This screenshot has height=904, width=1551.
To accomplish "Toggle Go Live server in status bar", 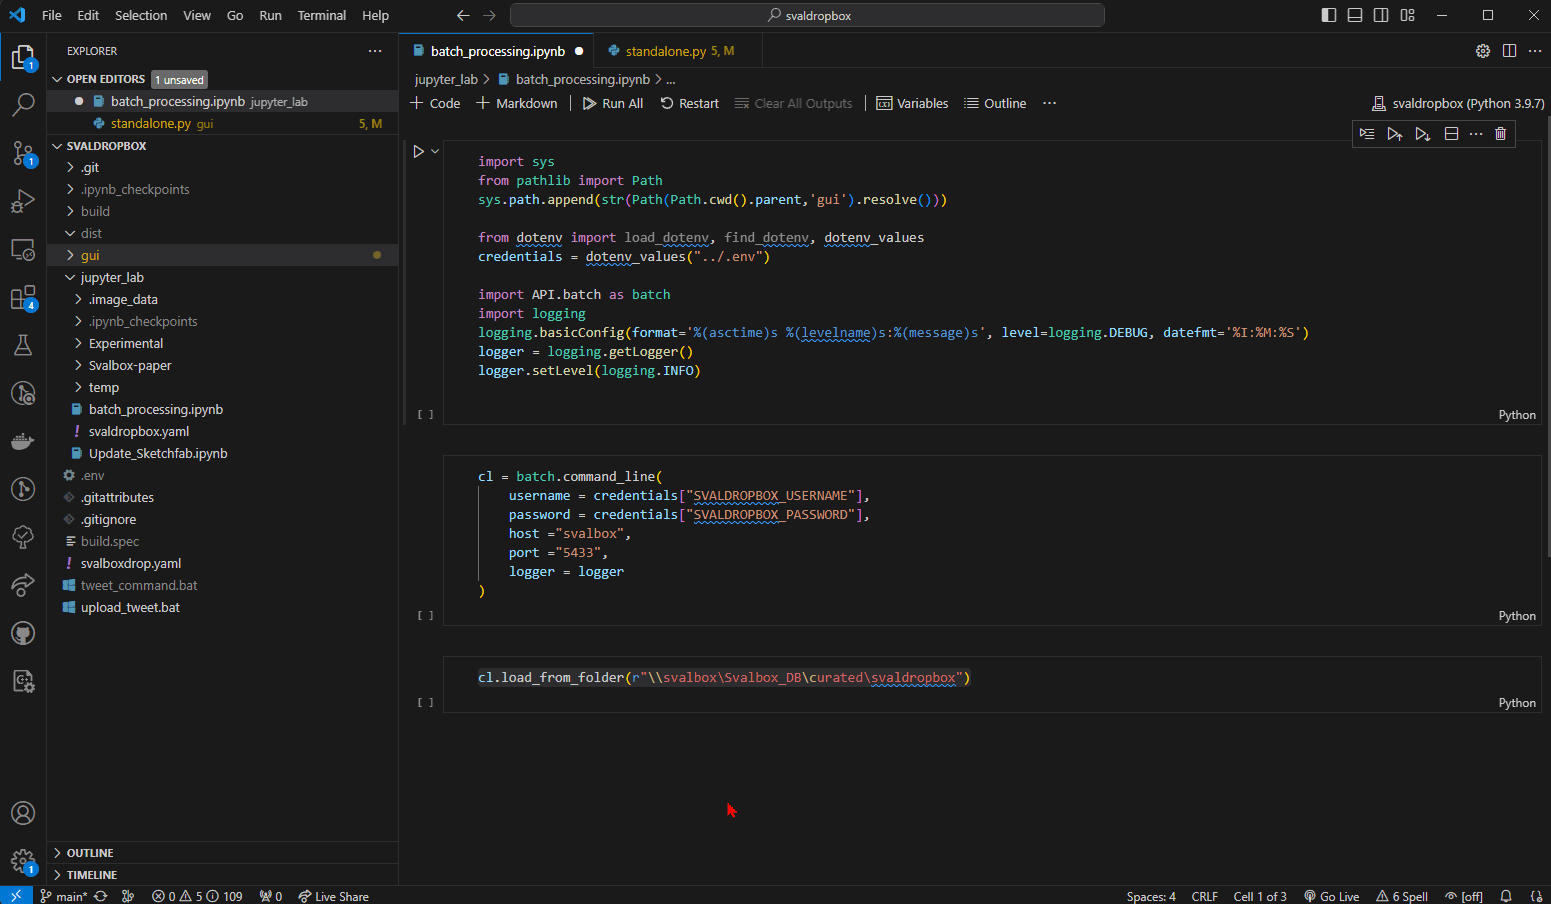I will point(1331,896).
